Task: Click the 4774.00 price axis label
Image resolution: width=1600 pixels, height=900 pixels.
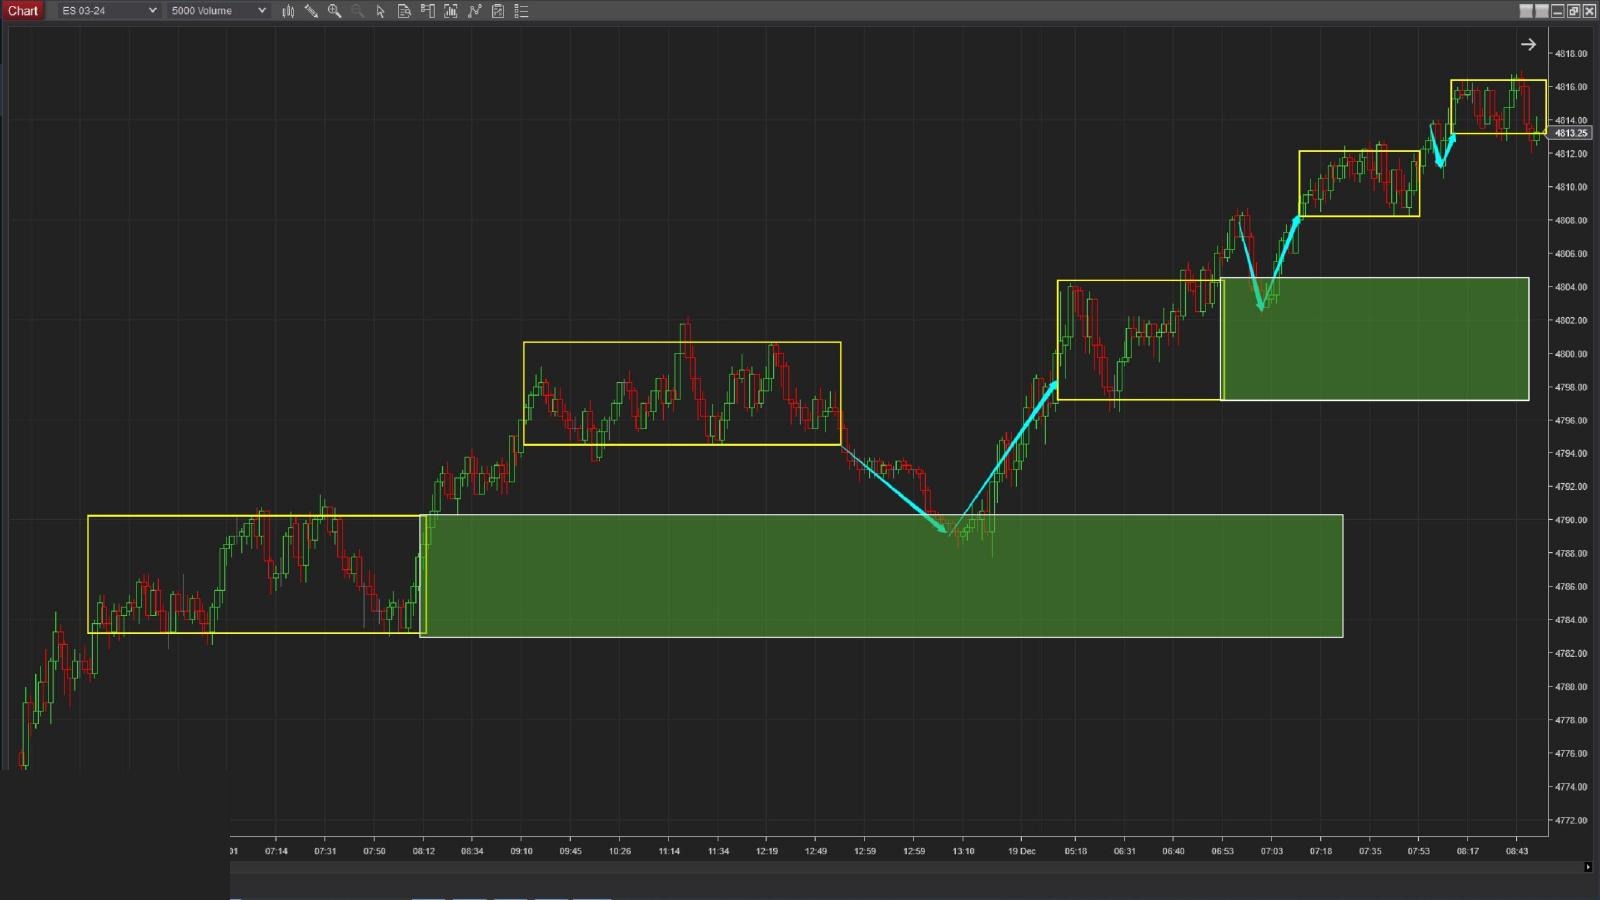Action: click(x=1571, y=787)
